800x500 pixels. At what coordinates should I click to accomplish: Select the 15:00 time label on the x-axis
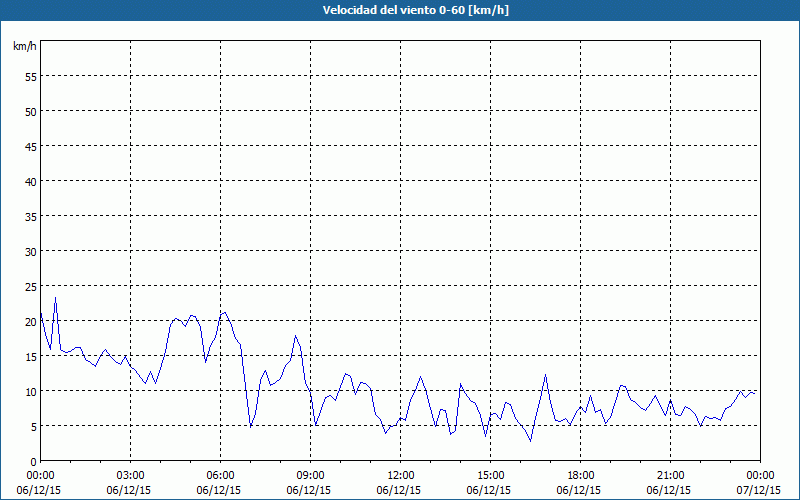coord(490,475)
